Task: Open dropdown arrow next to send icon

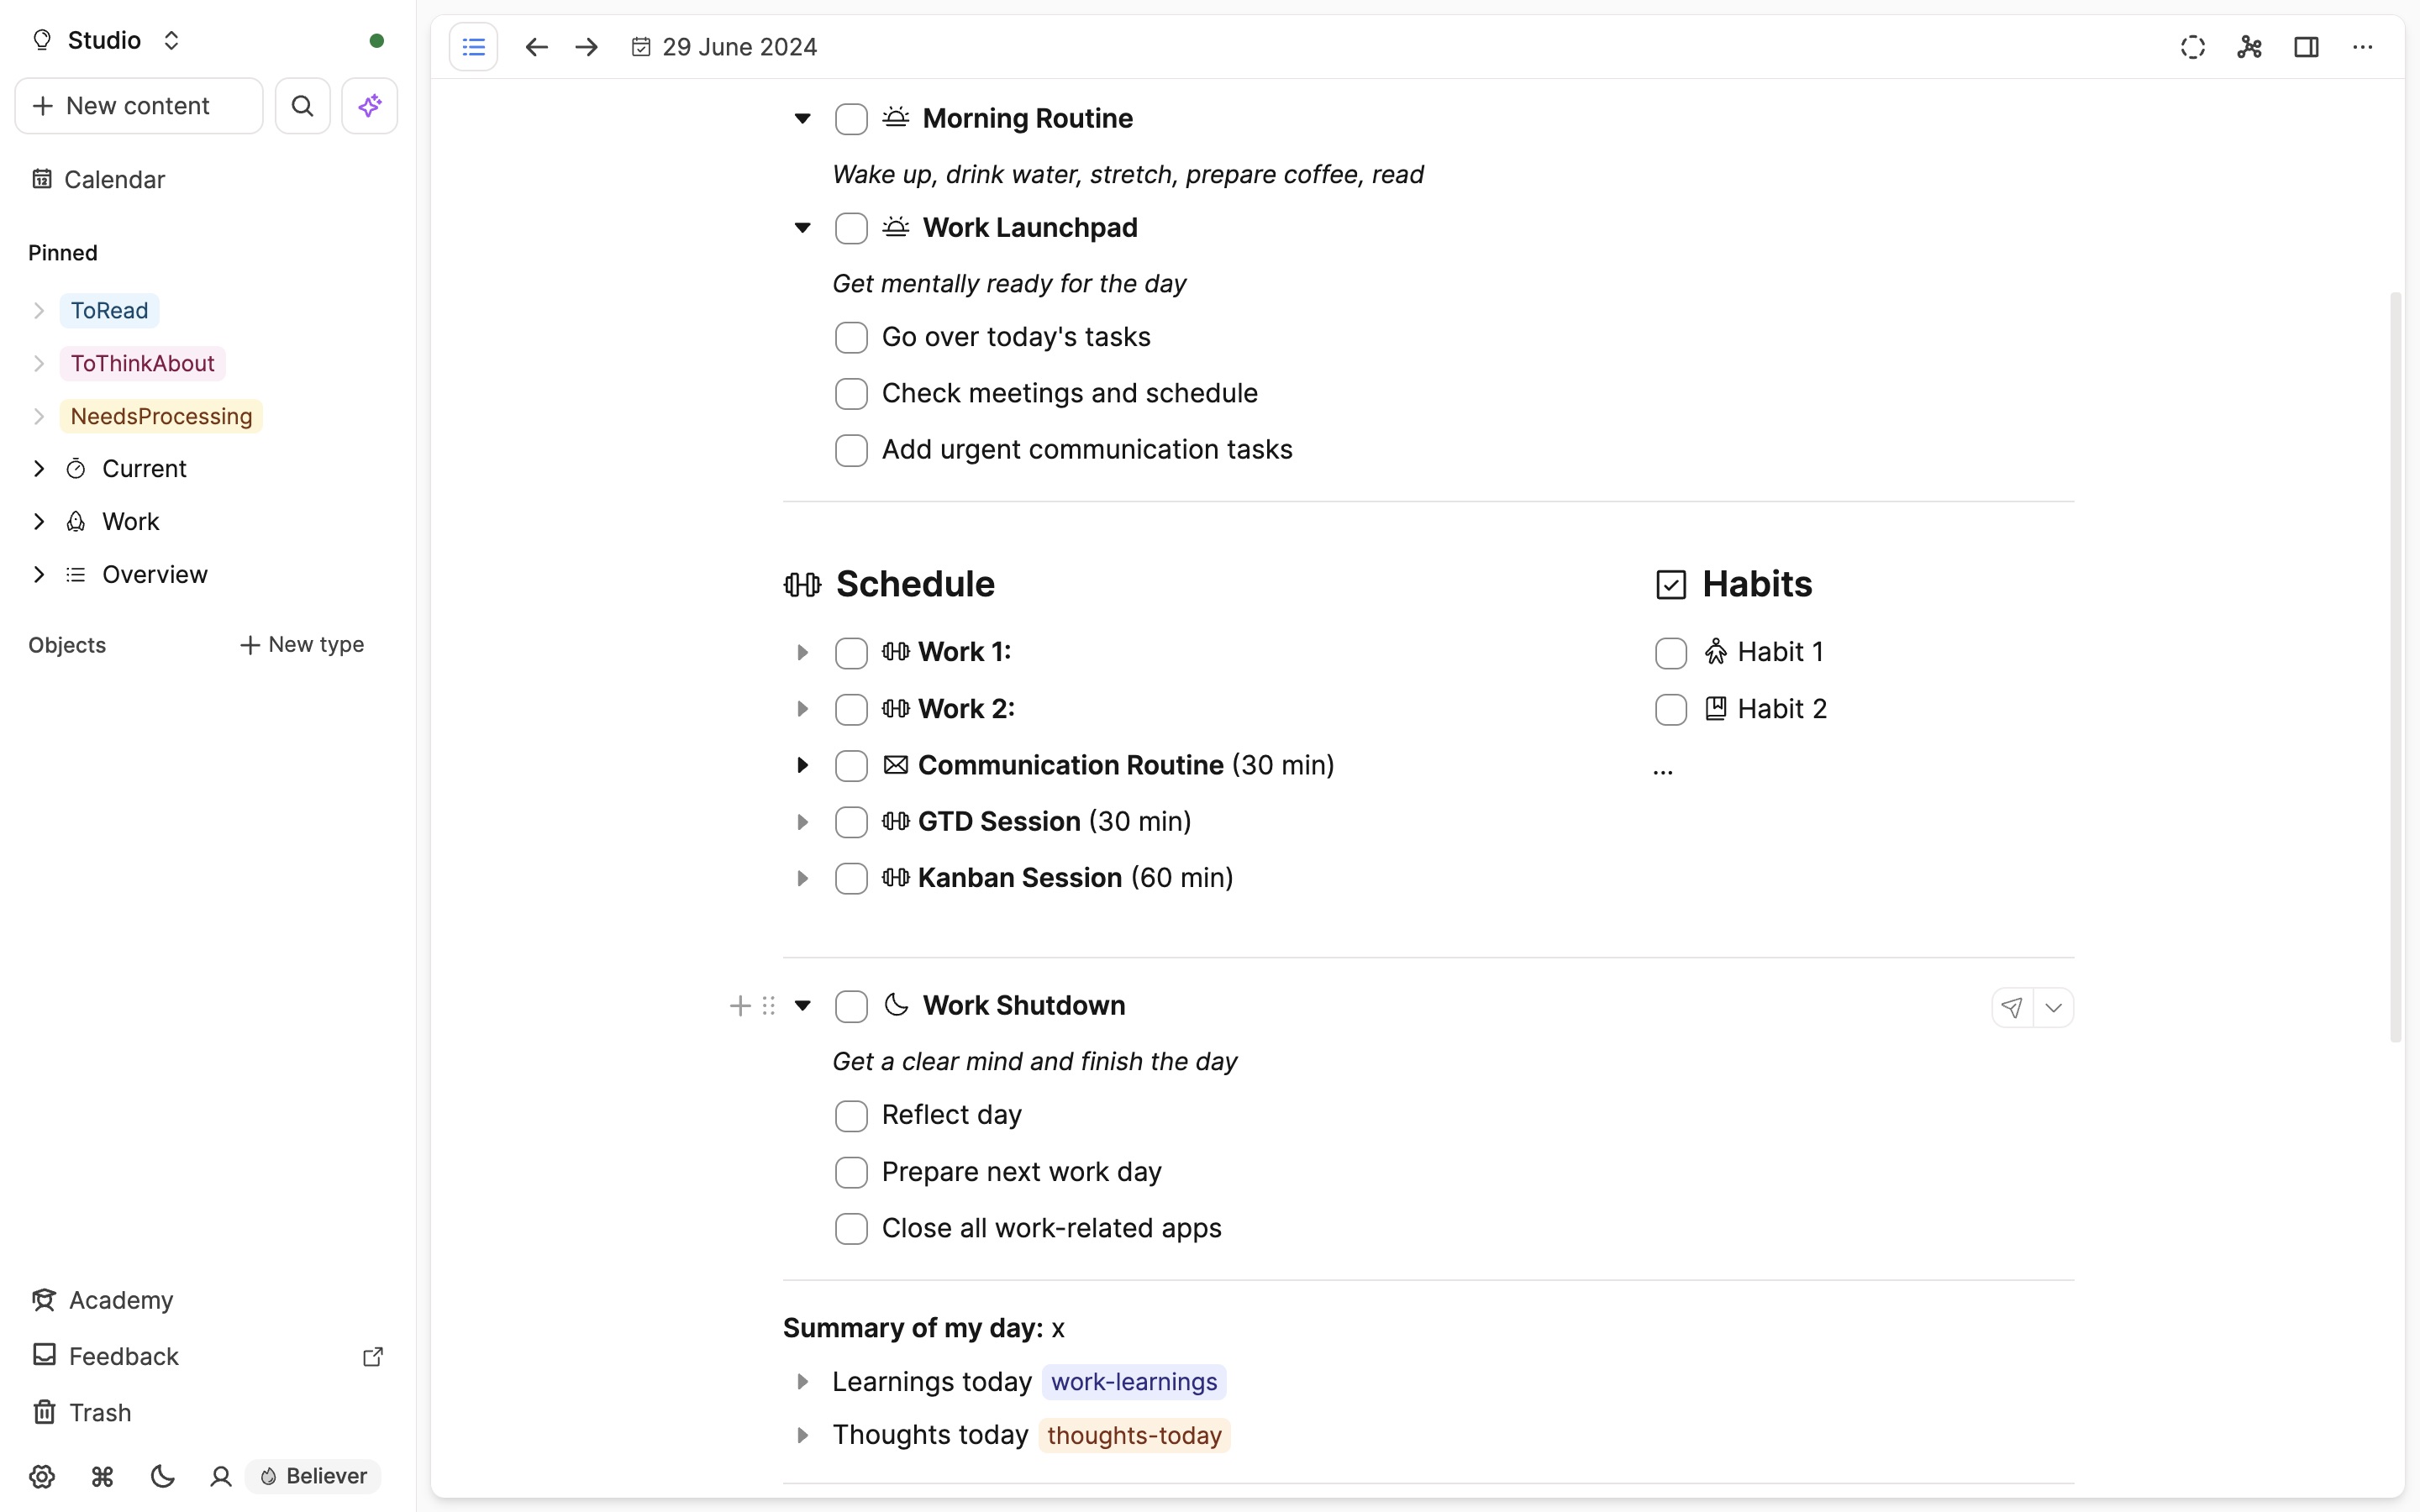Action: pos(2053,1007)
